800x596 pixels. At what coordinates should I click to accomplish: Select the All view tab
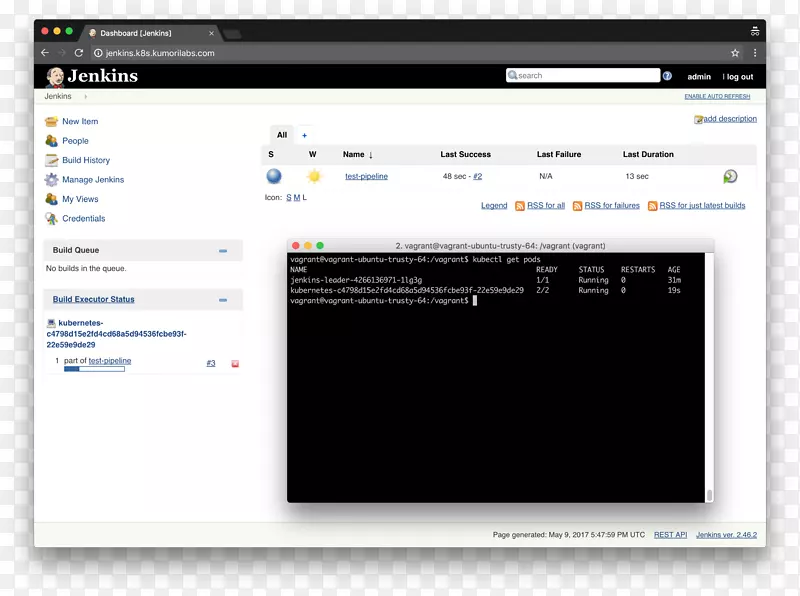point(282,135)
